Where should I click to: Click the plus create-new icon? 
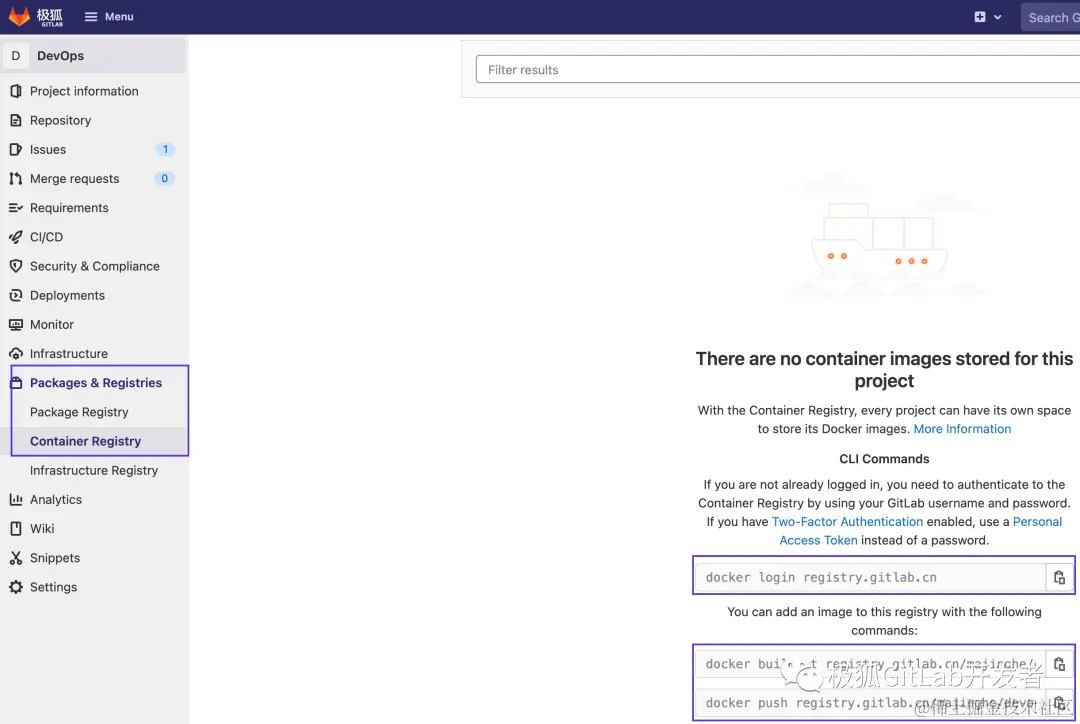[x=979, y=17]
